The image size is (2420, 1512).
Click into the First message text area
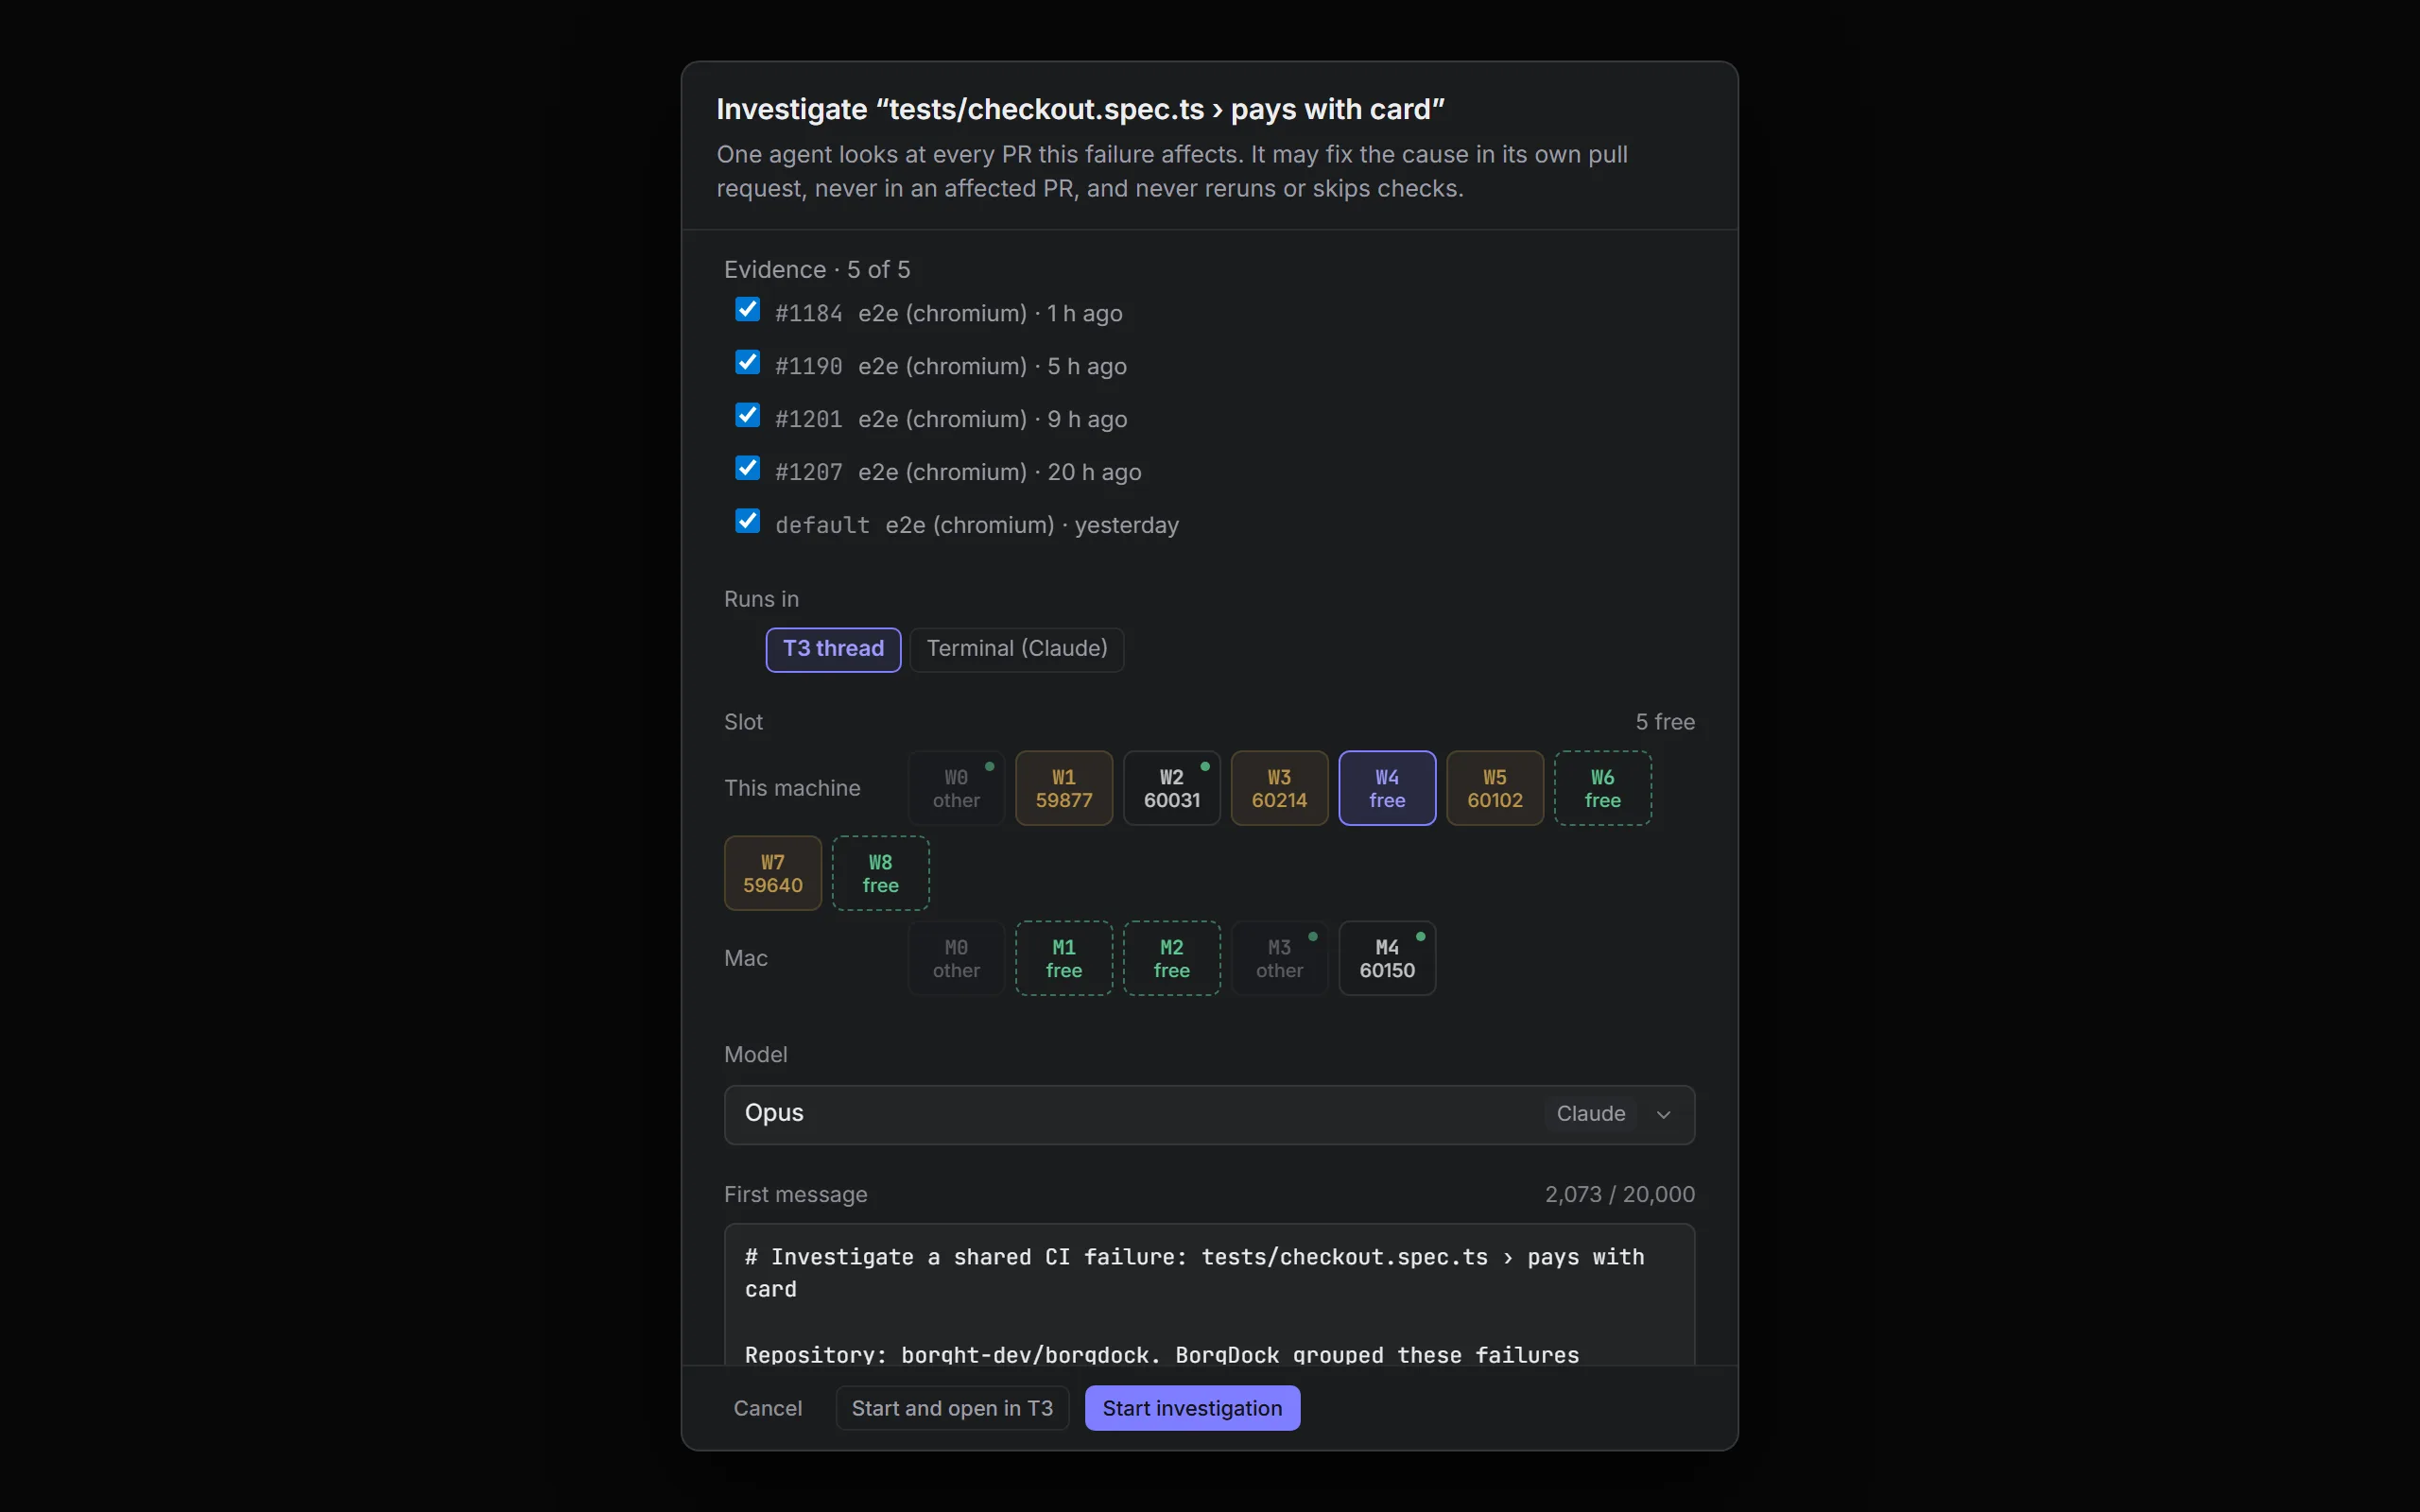pos(1209,1295)
